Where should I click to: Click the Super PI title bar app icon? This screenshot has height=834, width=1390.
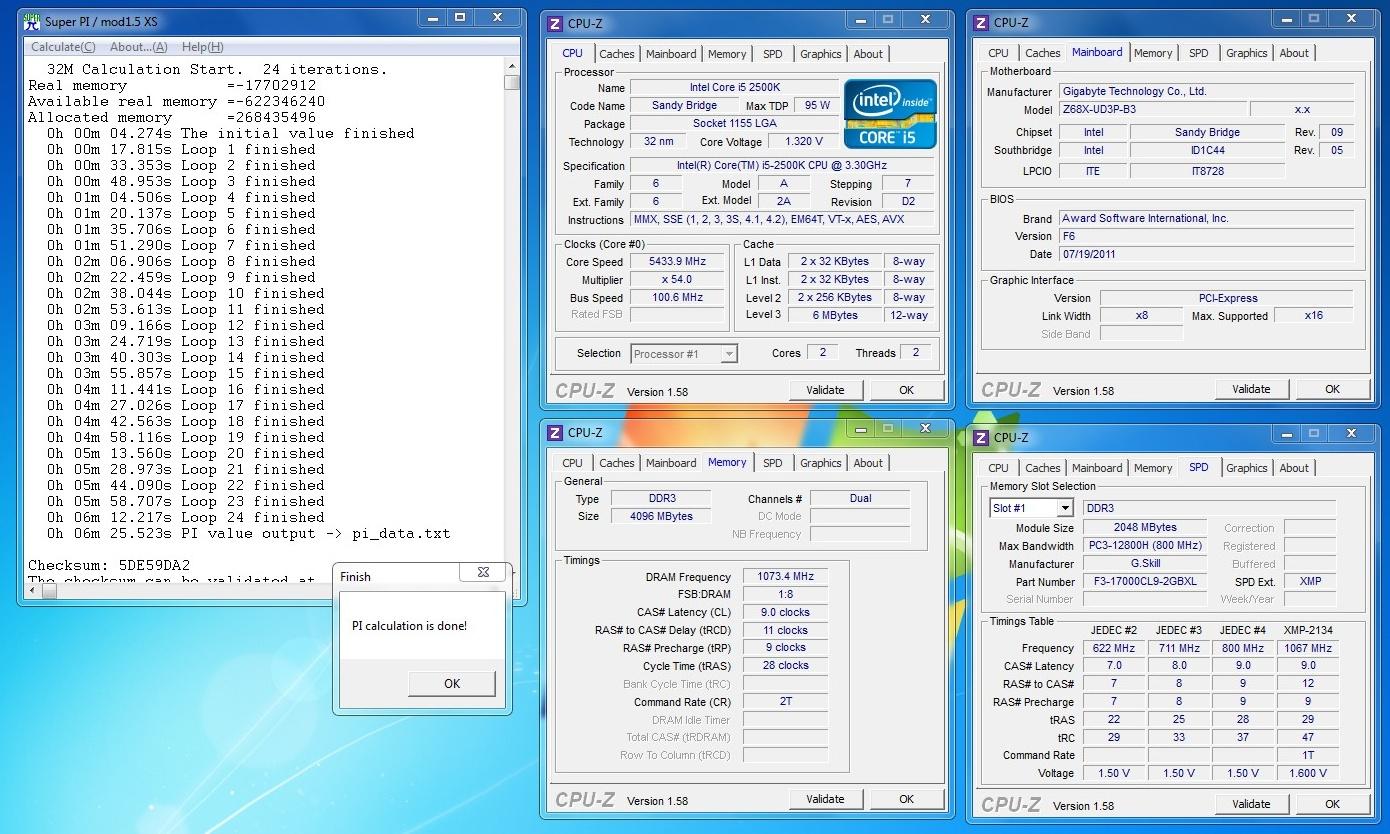tap(32, 21)
